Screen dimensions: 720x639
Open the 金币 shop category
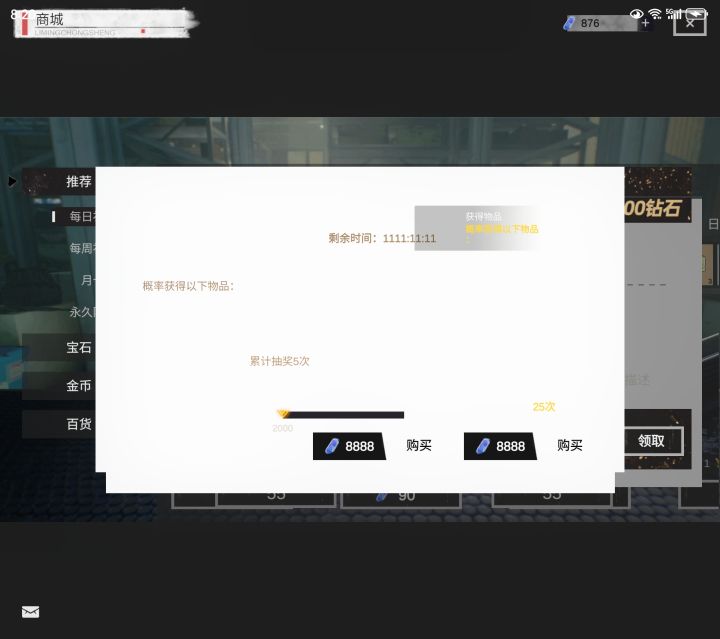[x=59, y=386]
